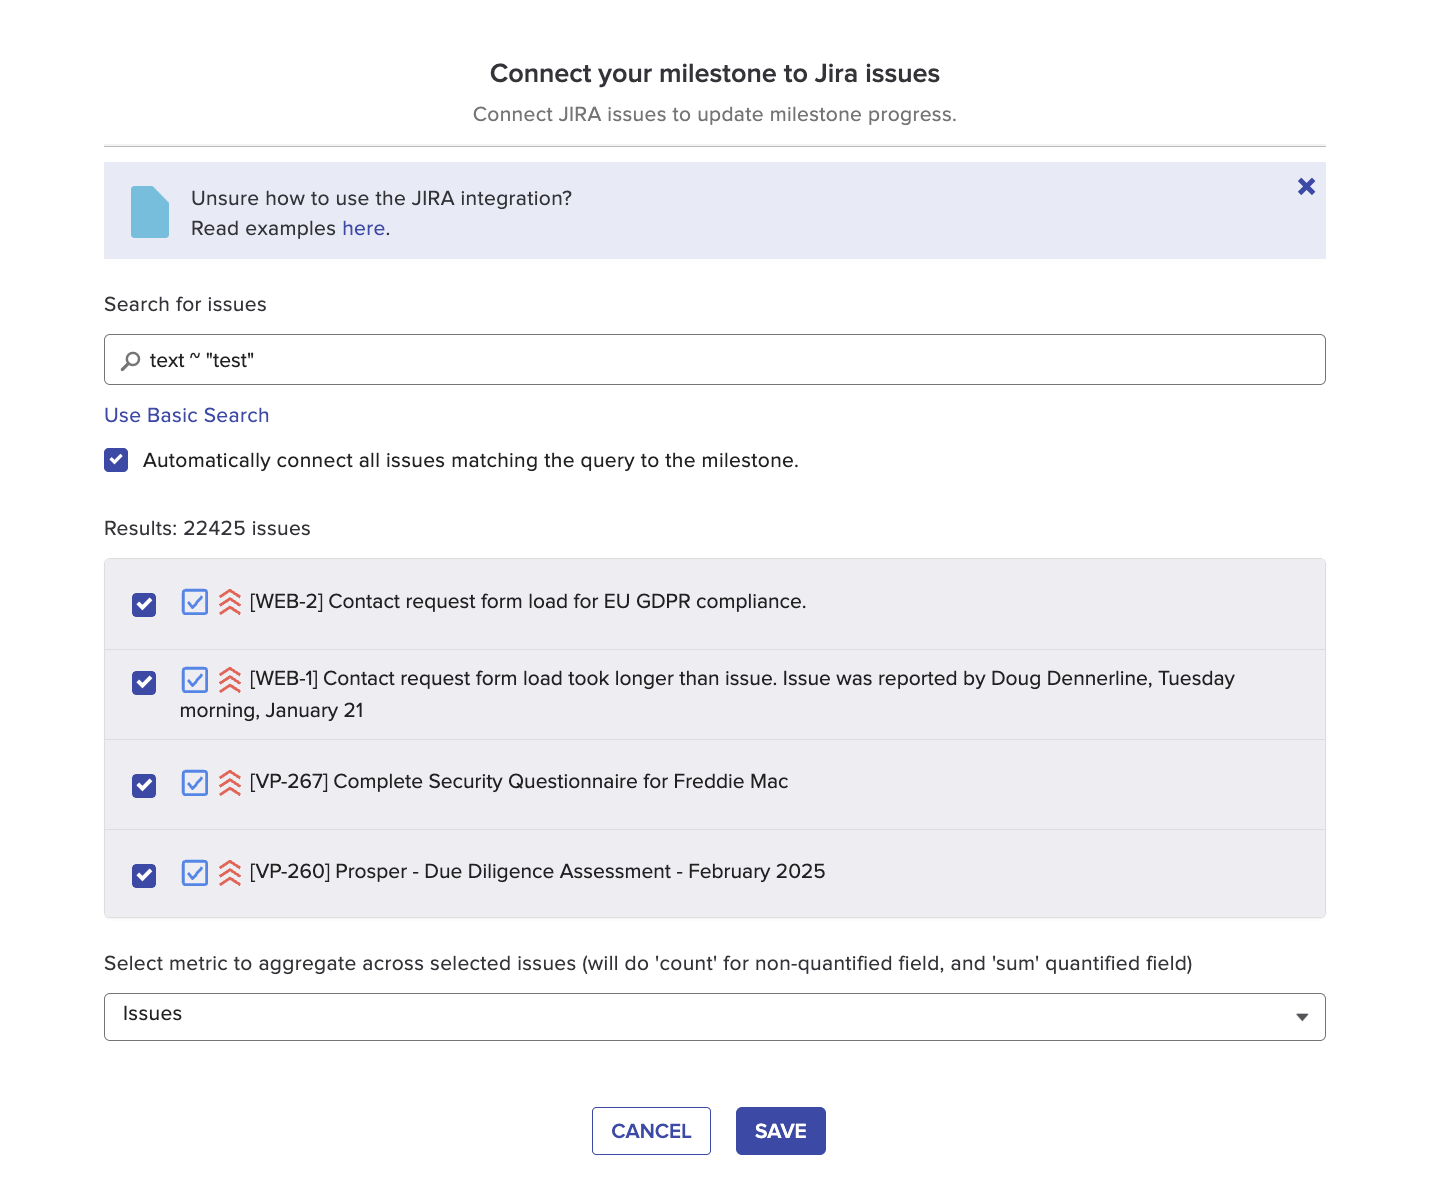The height and width of the screenshot is (1186, 1430).
Task: Click the priority arrows icon for WEB-2
Action: tap(230, 602)
